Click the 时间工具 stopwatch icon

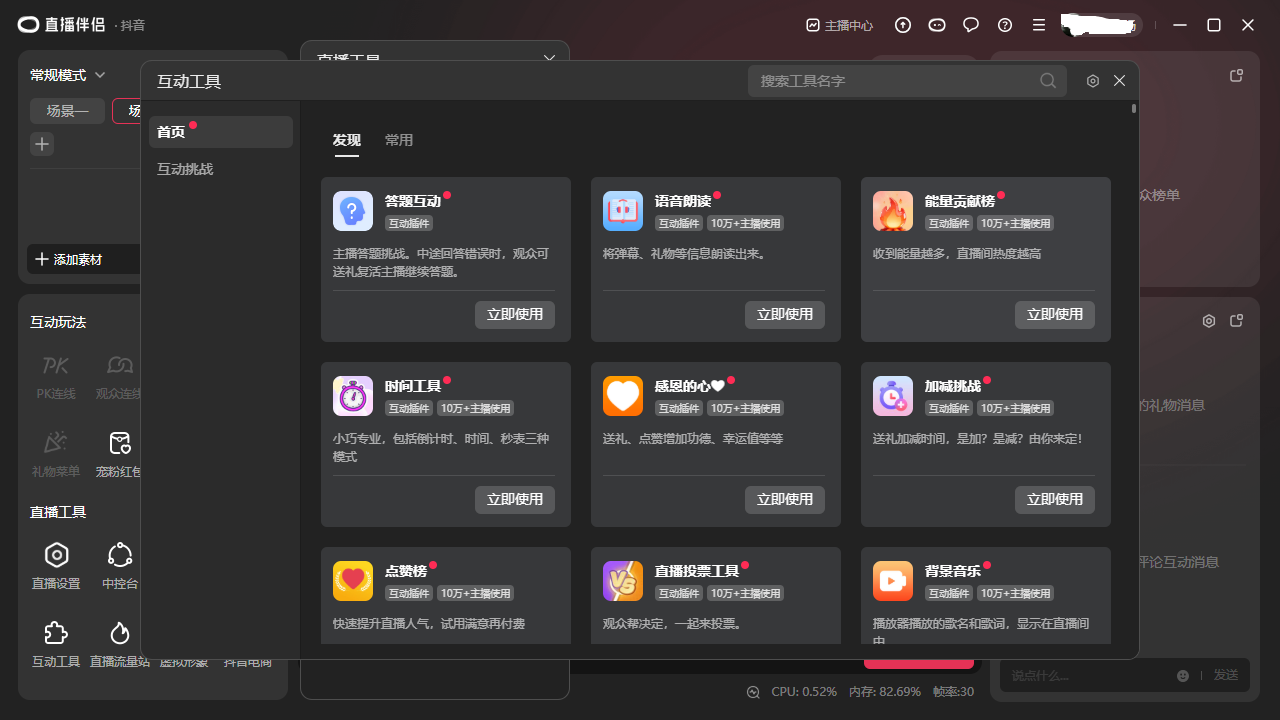tap(353, 396)
